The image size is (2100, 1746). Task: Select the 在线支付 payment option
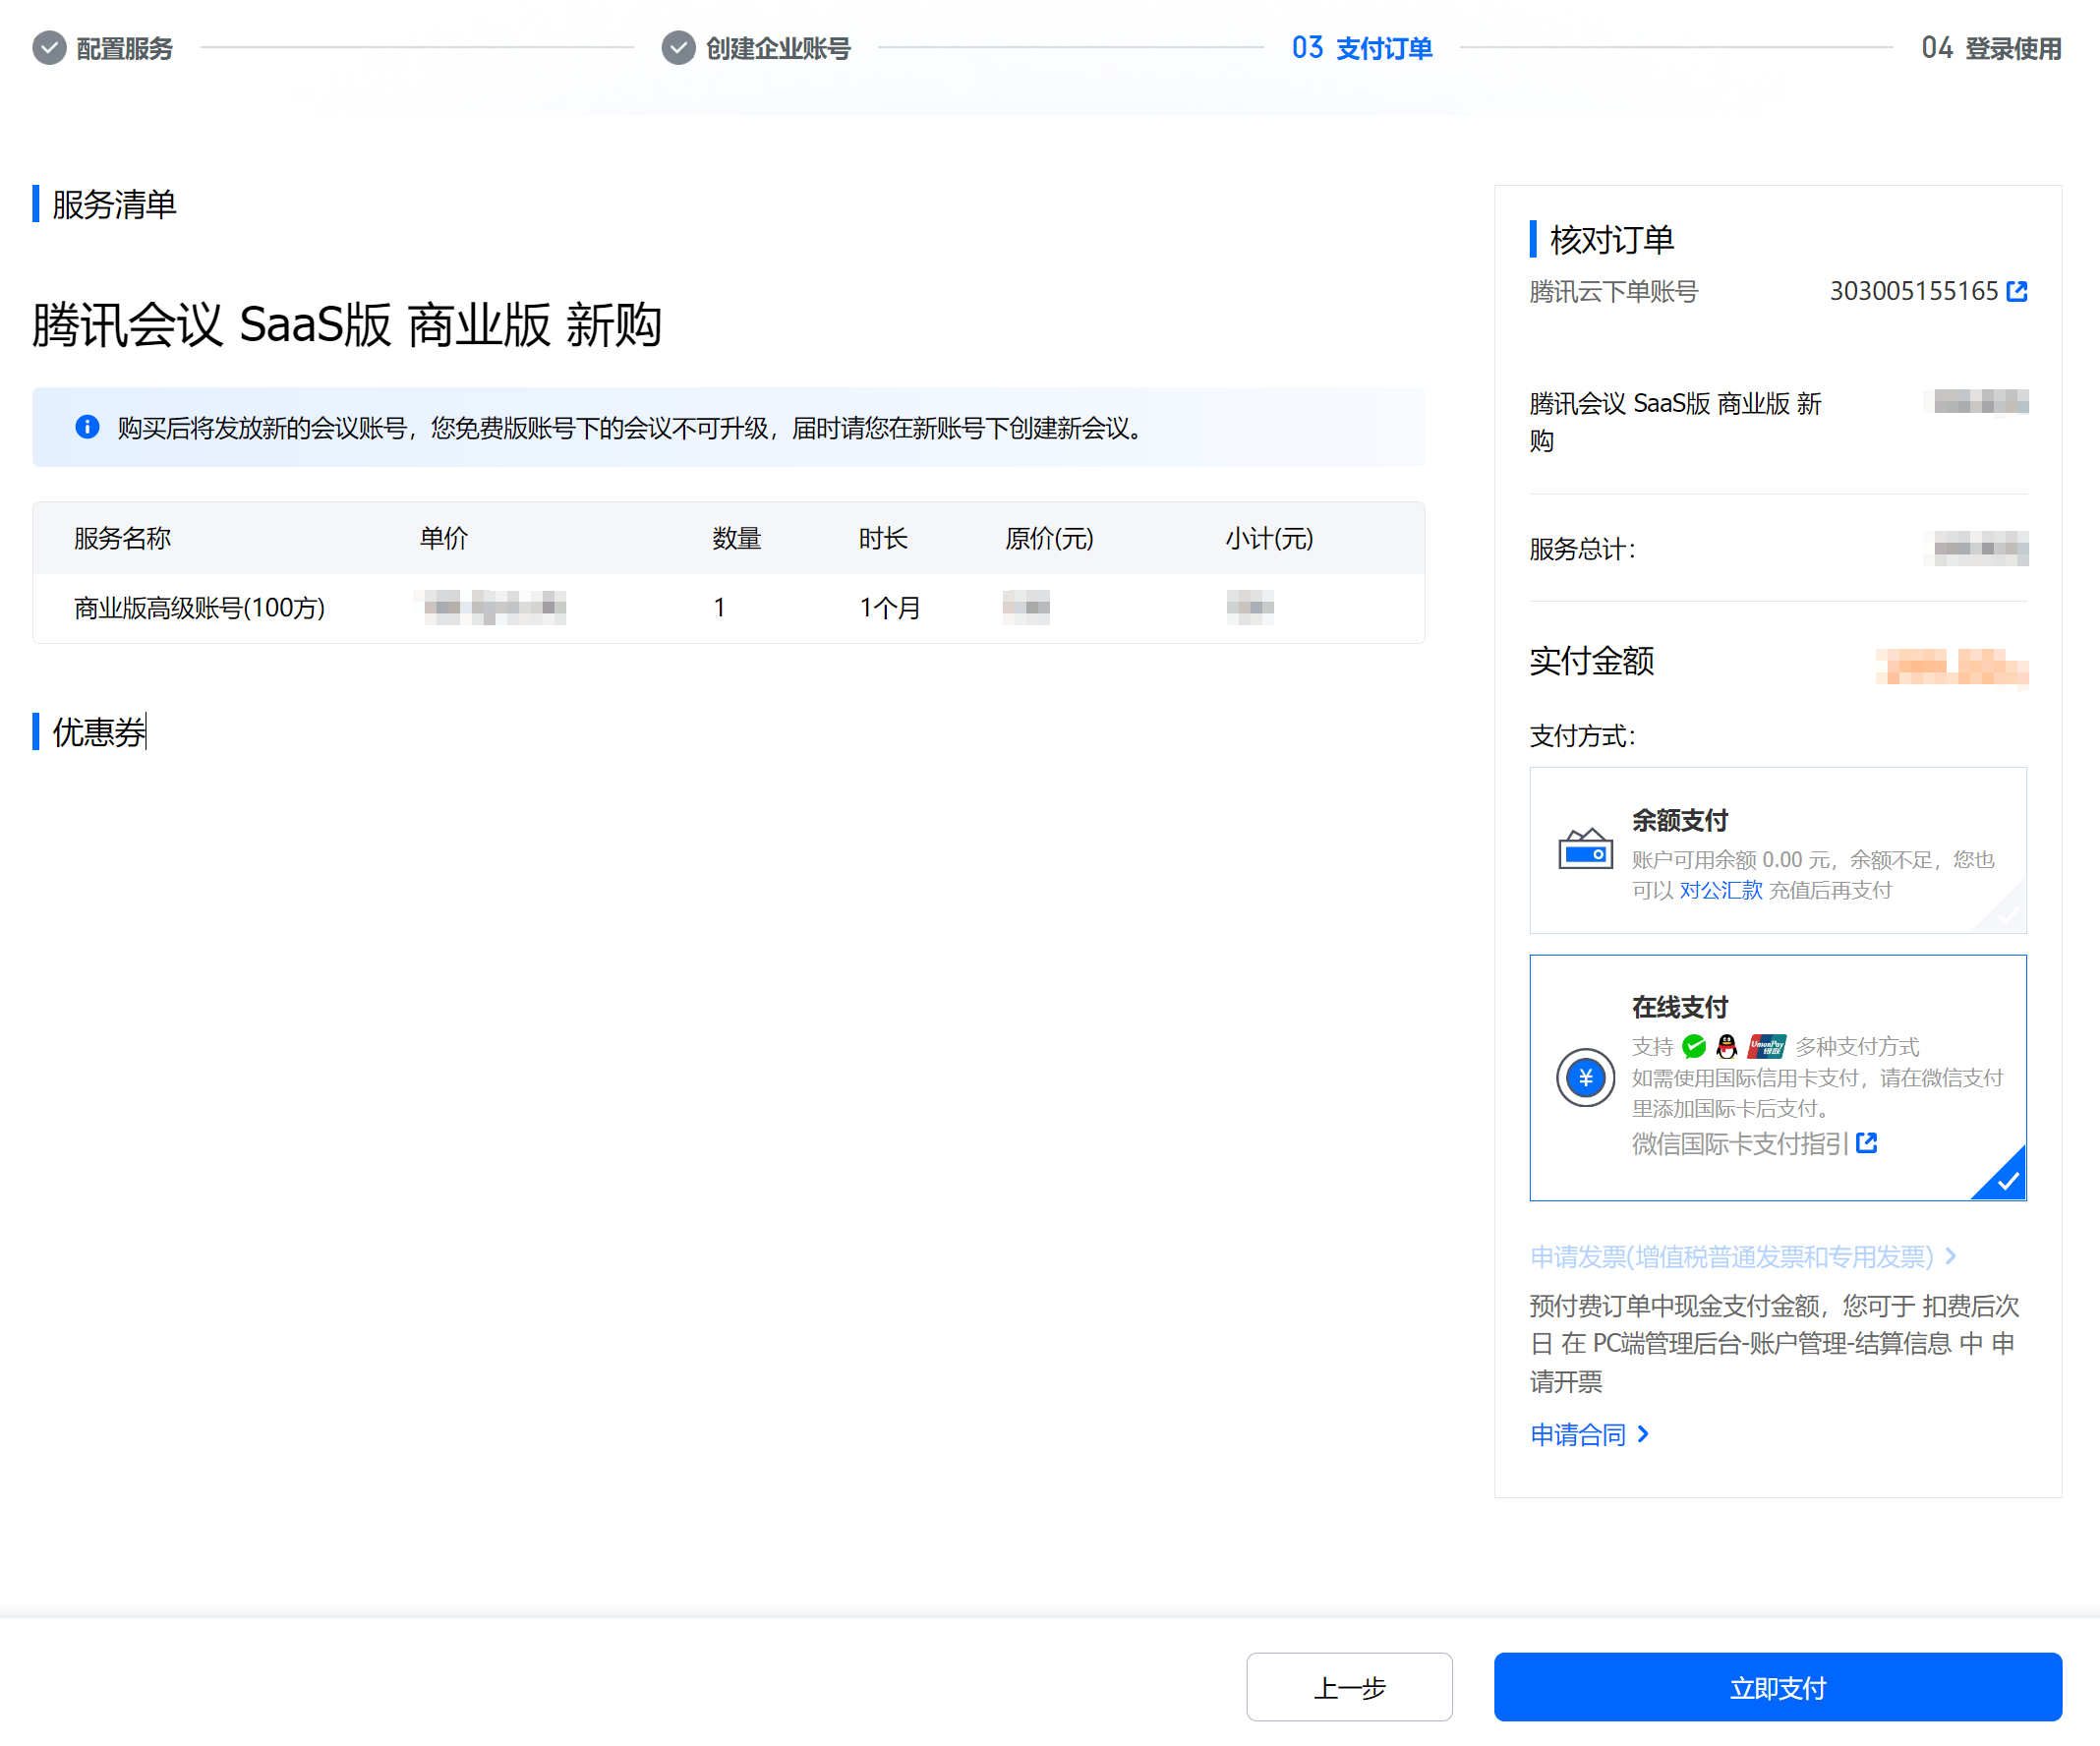click(x=1777, y=1077)
